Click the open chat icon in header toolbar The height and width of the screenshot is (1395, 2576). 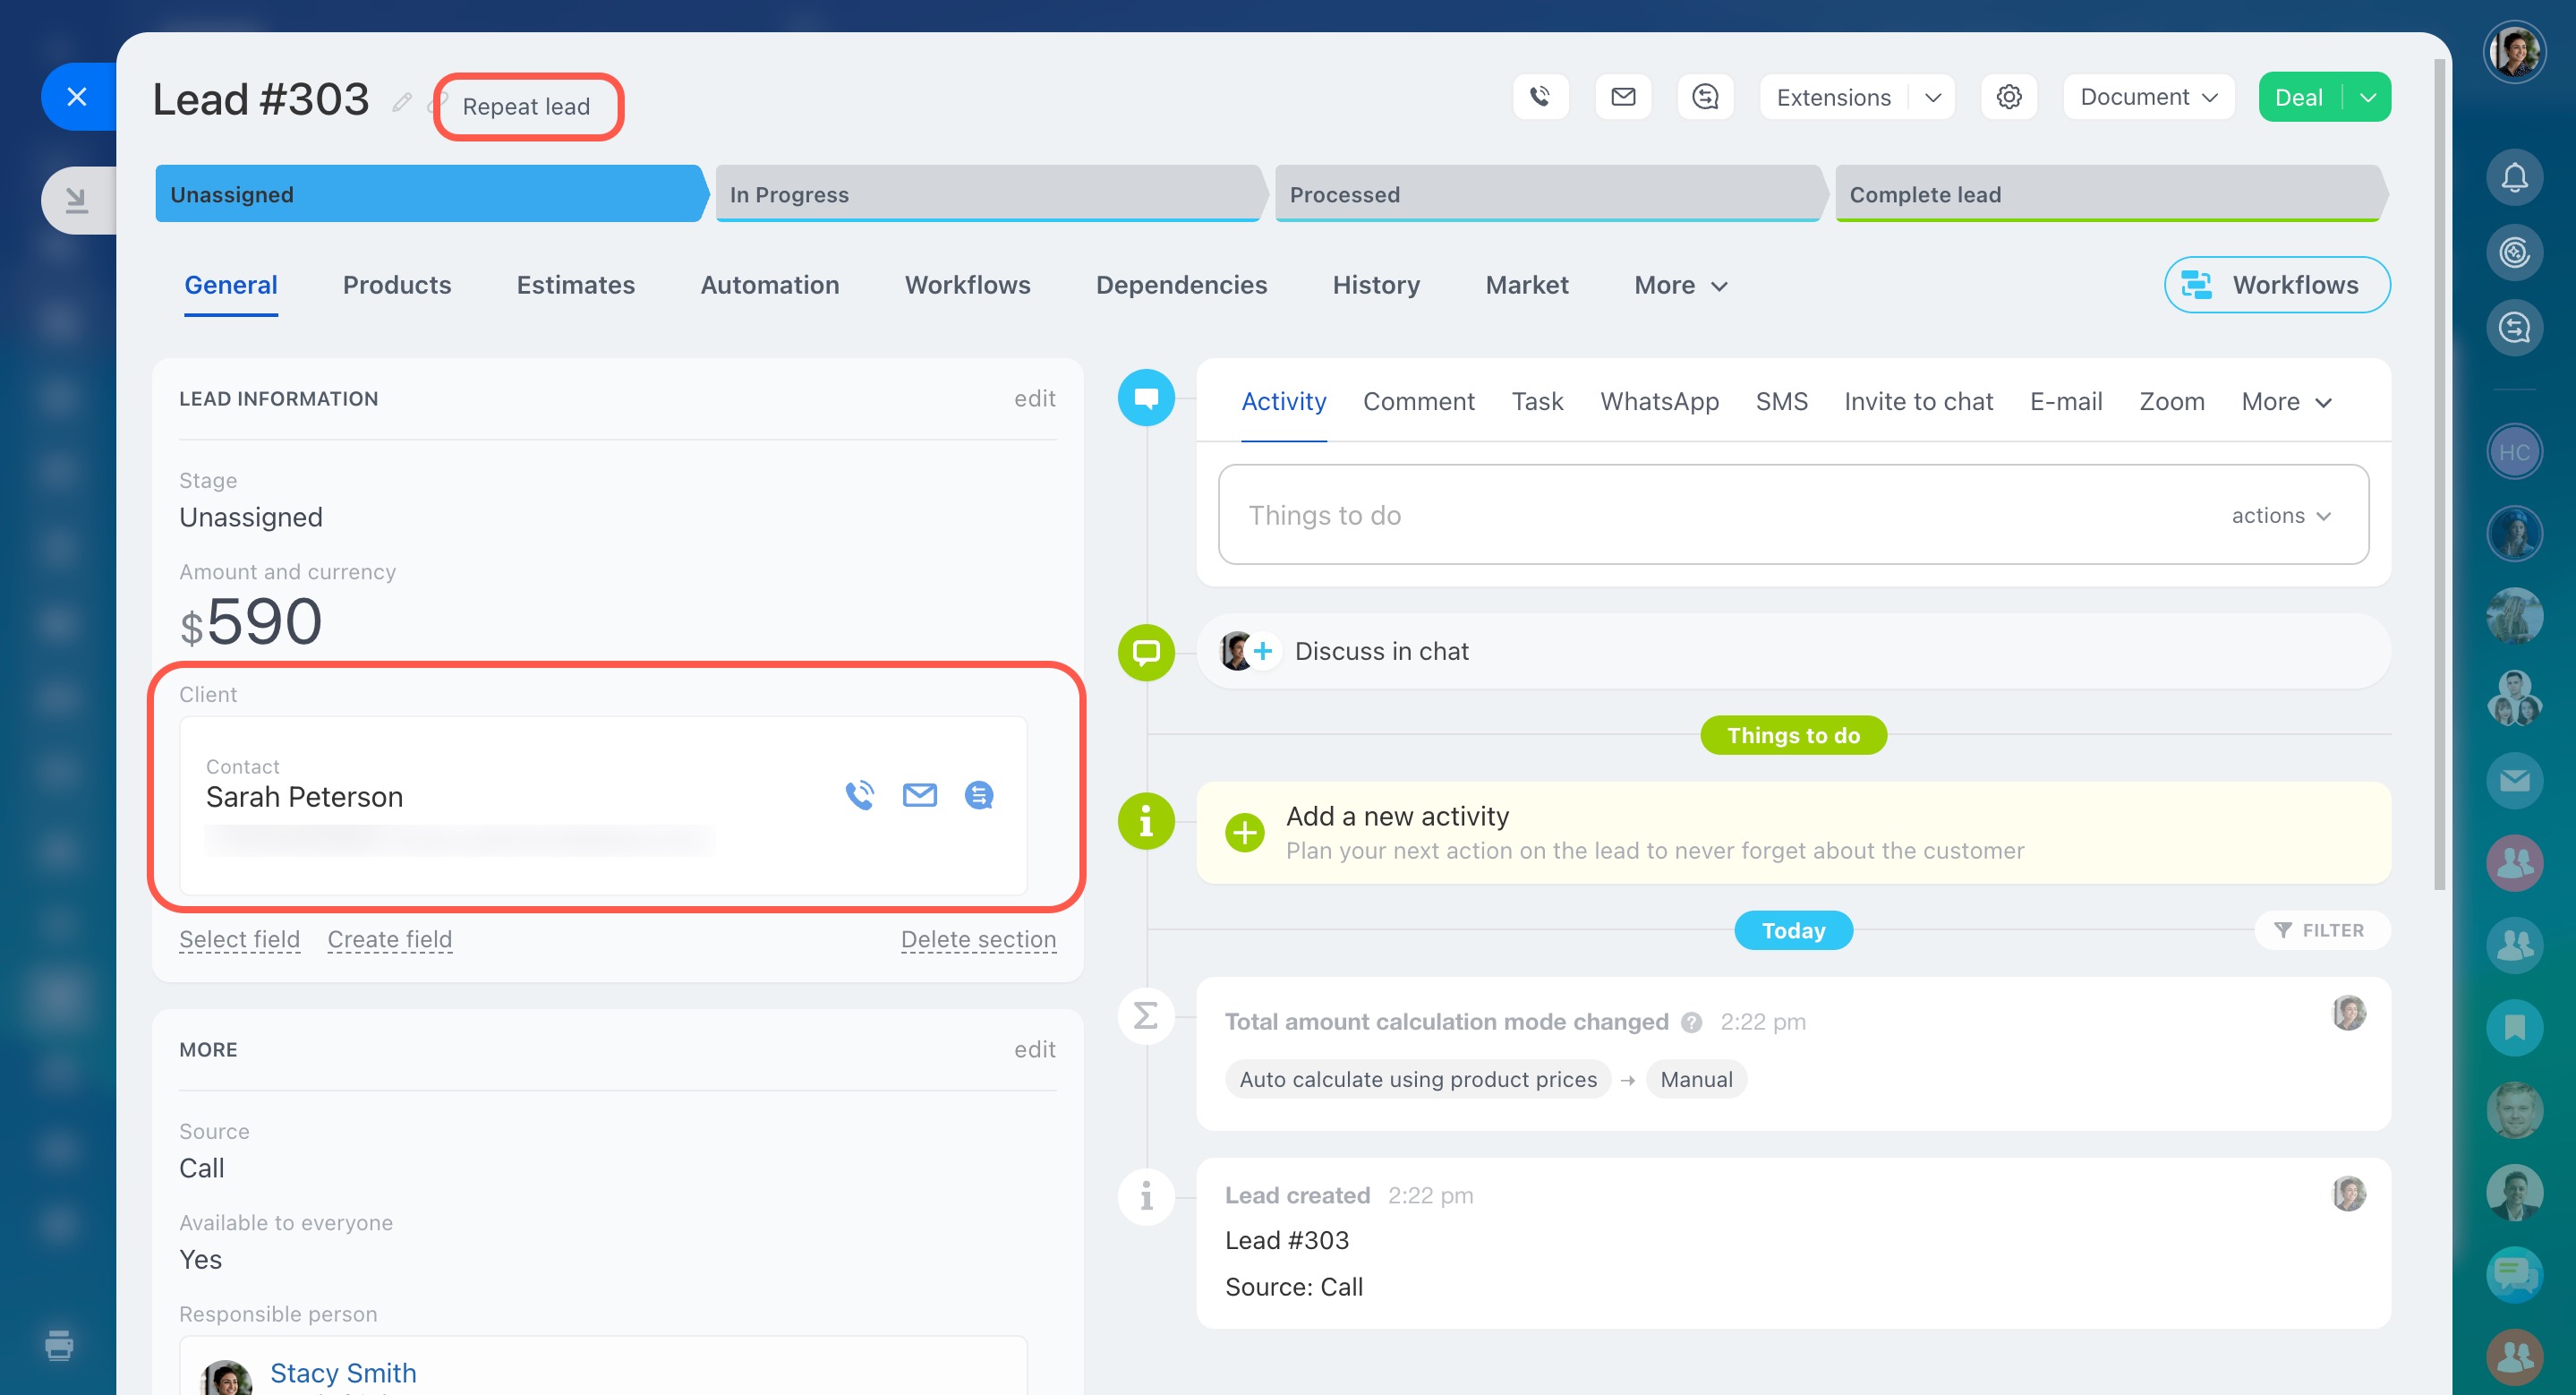tap(1705, 97)
